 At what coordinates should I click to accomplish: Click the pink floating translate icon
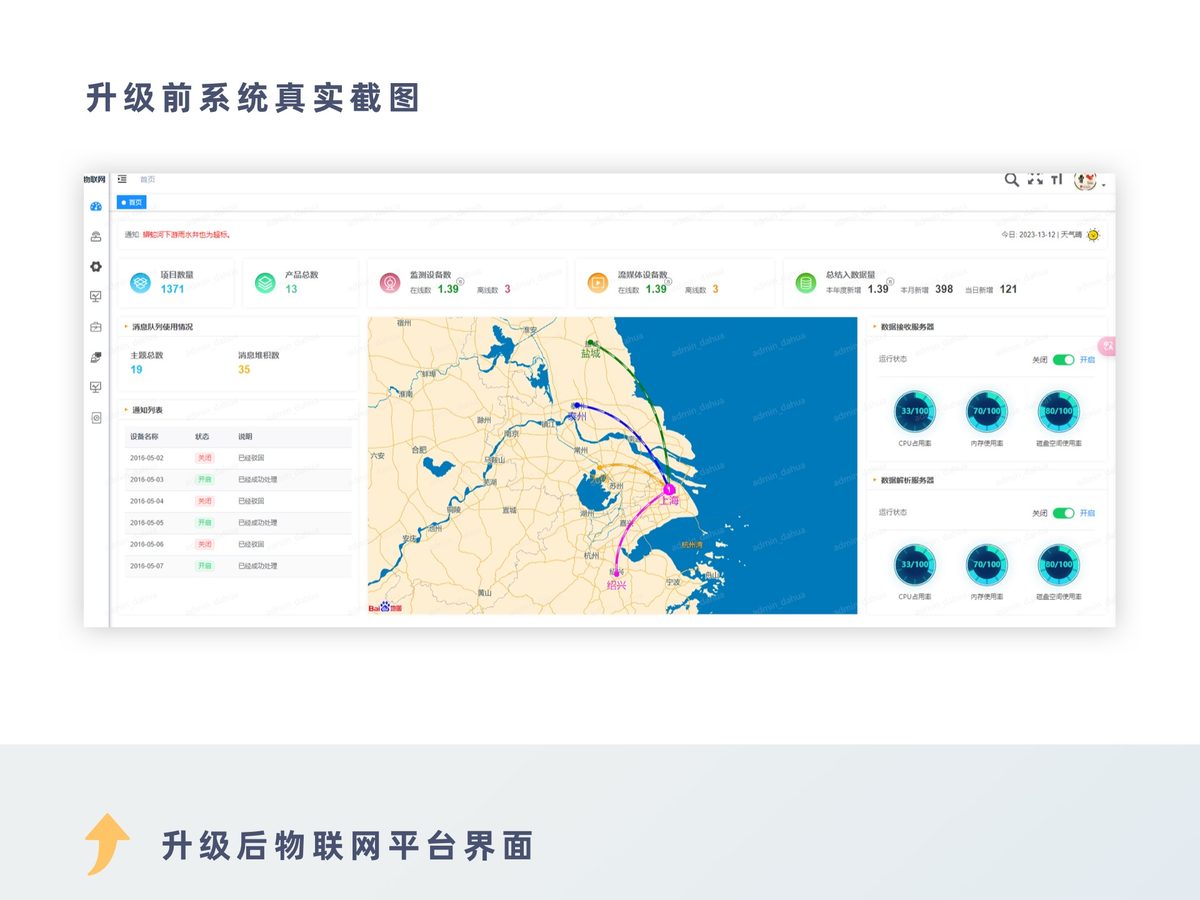1108,346
